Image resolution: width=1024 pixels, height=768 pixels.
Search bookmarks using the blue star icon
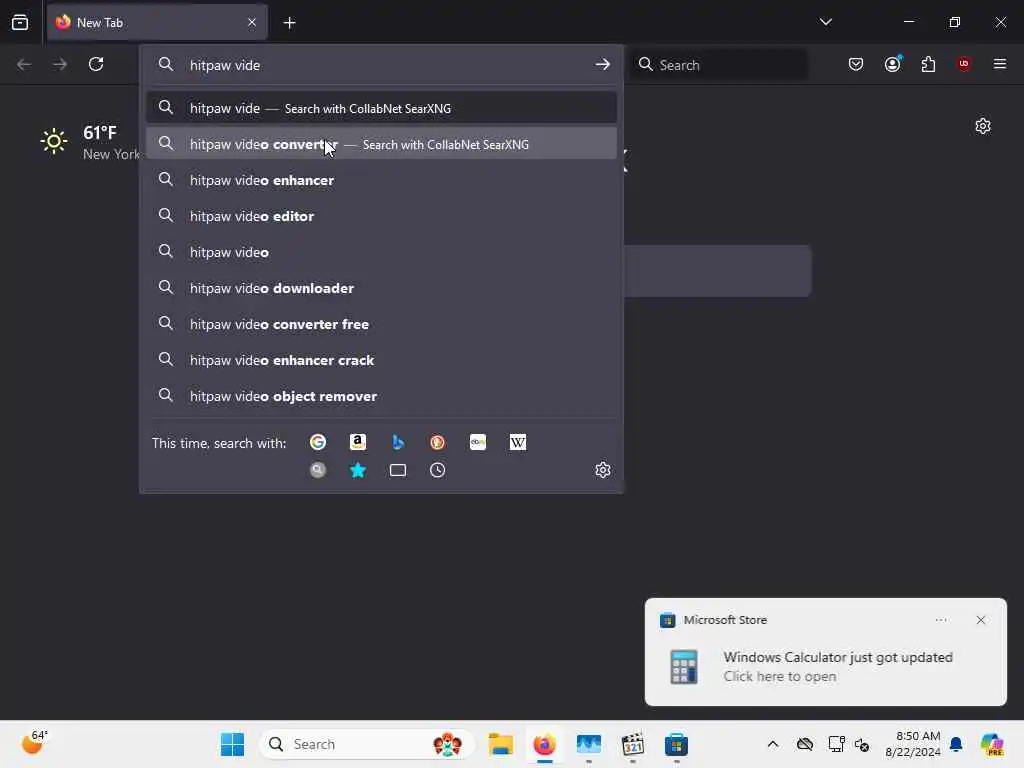(x=358, y=470)
